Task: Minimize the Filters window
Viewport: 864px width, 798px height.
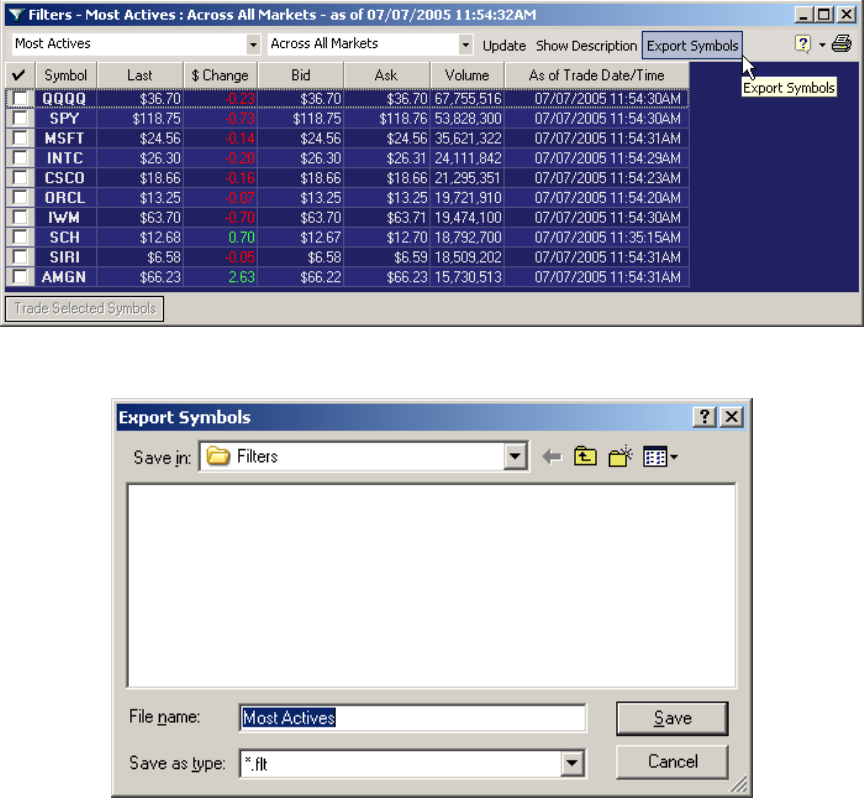Action: (803, 14)
